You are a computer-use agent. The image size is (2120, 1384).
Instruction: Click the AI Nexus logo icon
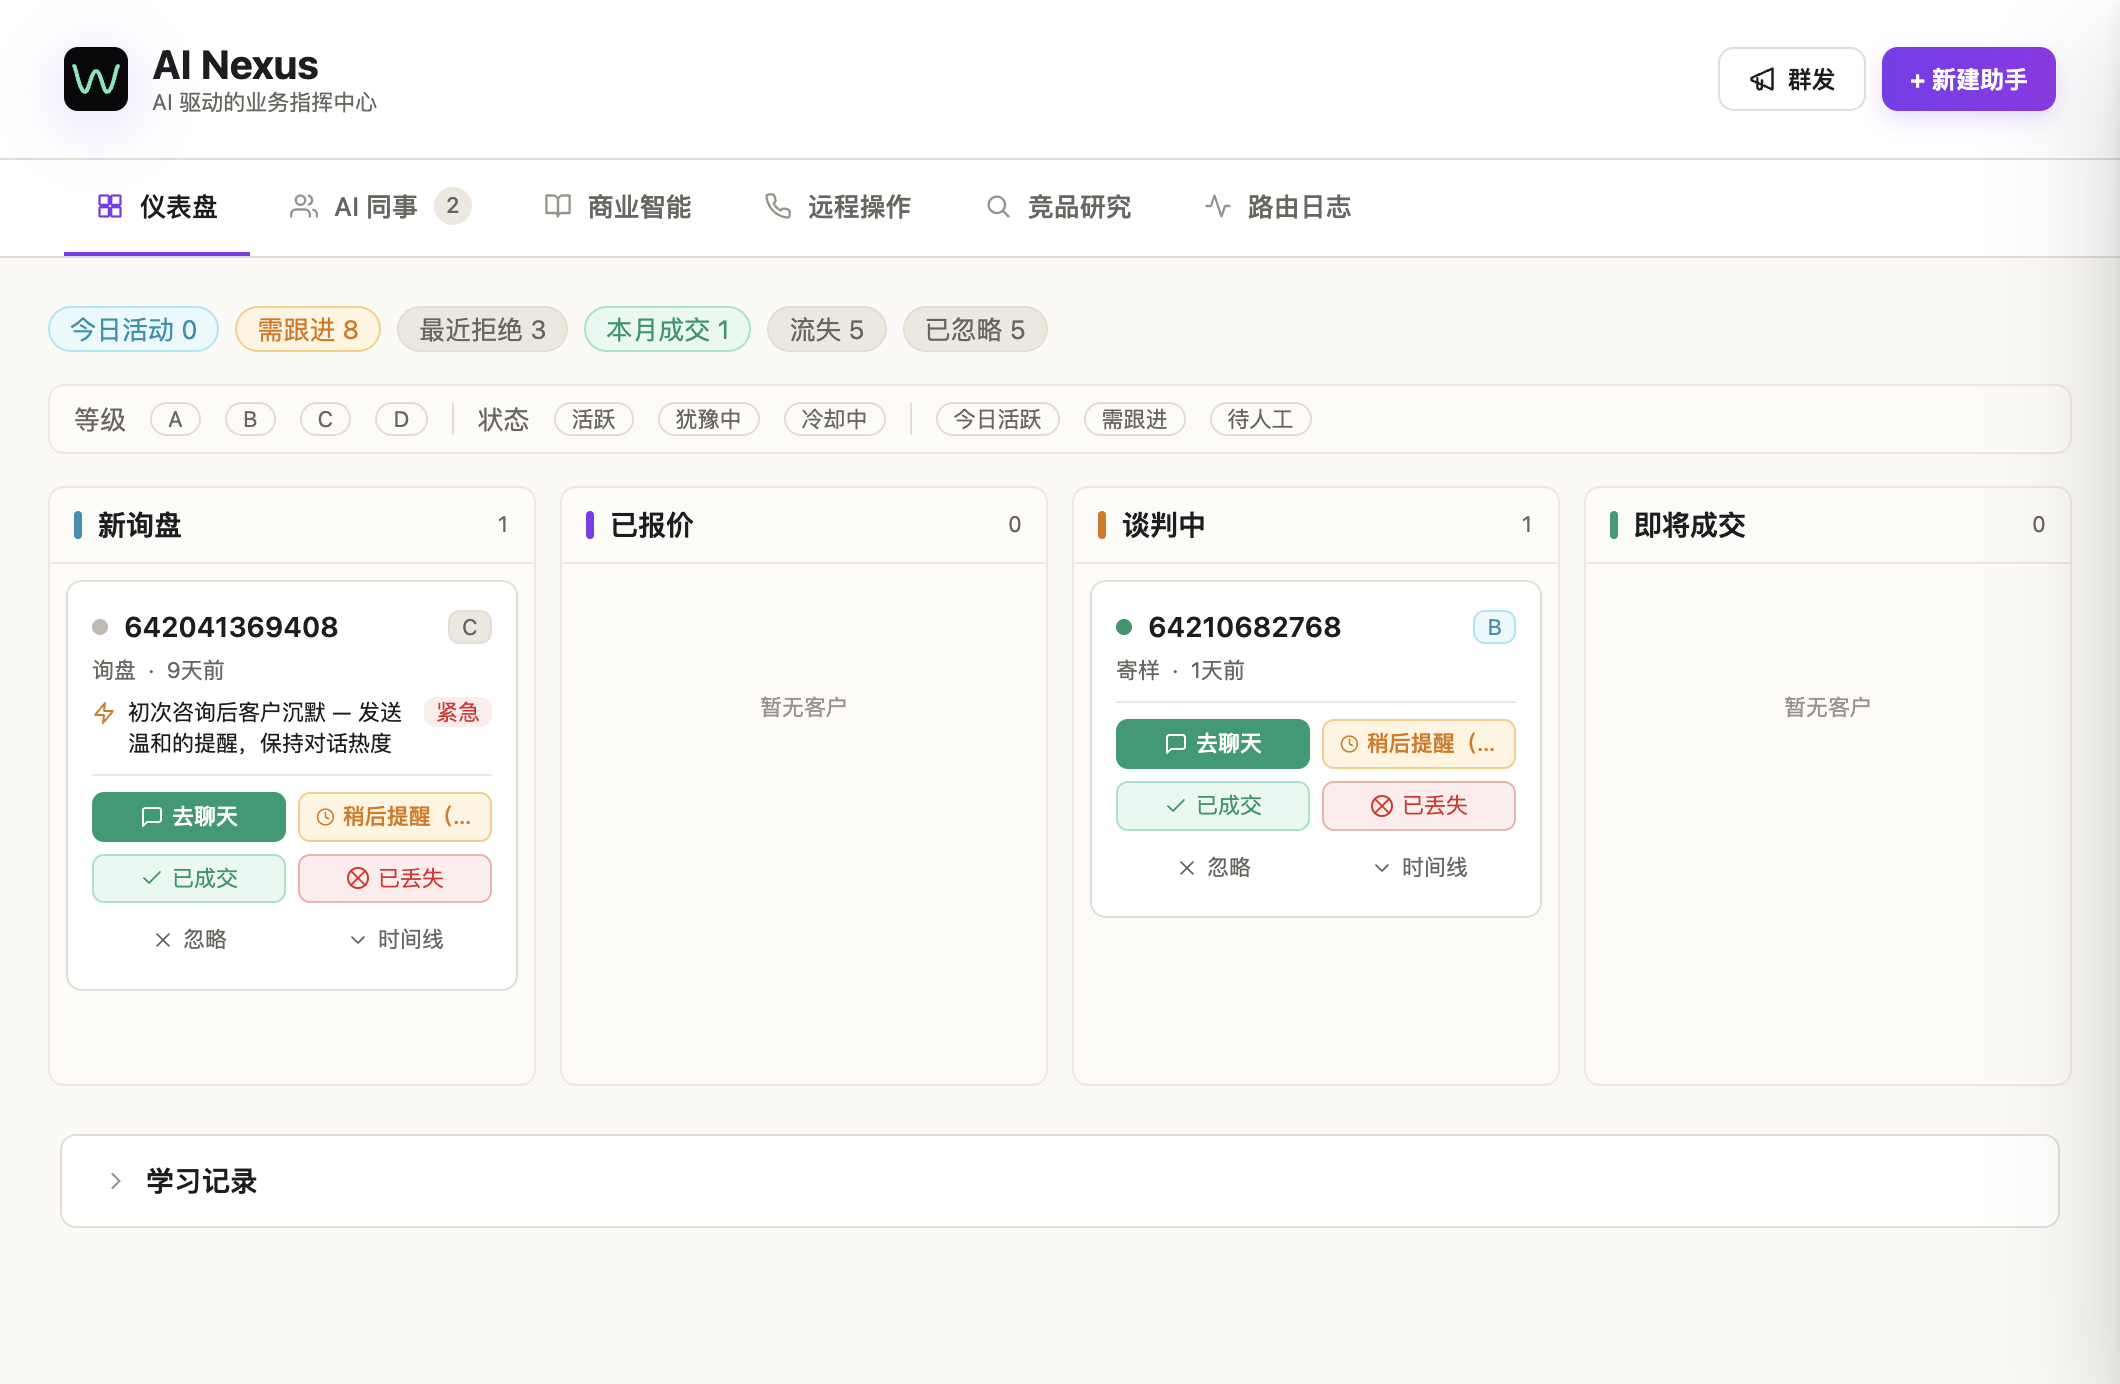click(96, 79)
